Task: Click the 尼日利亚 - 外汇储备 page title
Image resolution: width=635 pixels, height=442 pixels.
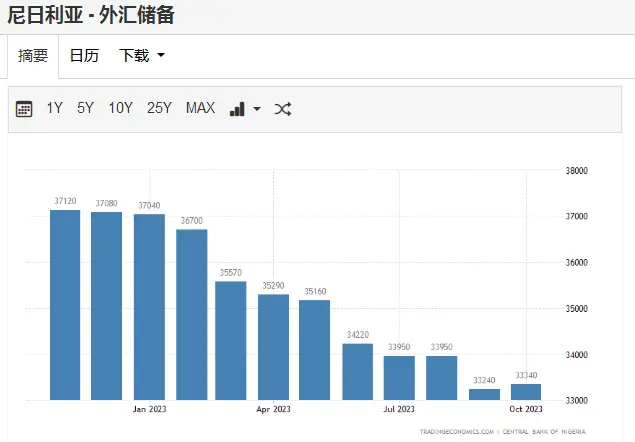Action: [x=91, y=15]
